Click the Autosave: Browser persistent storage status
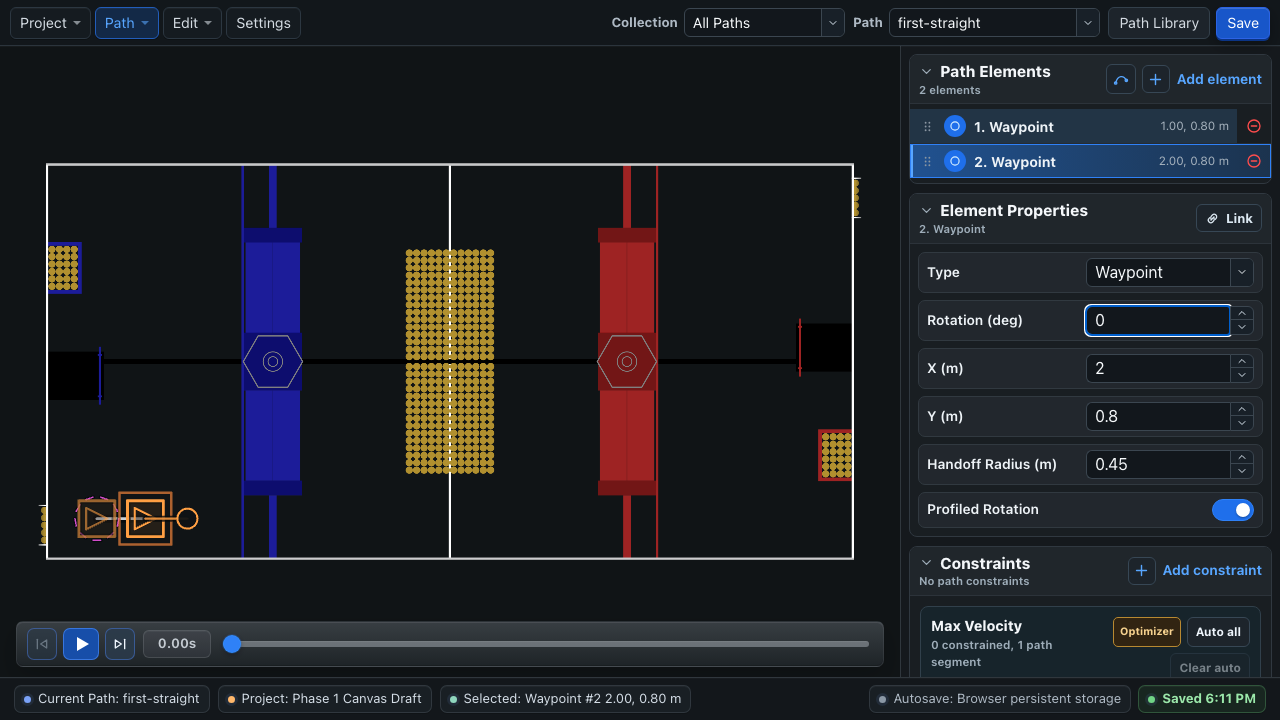The width and height of the screenshot is (1280, 720). pos(1000,699)
